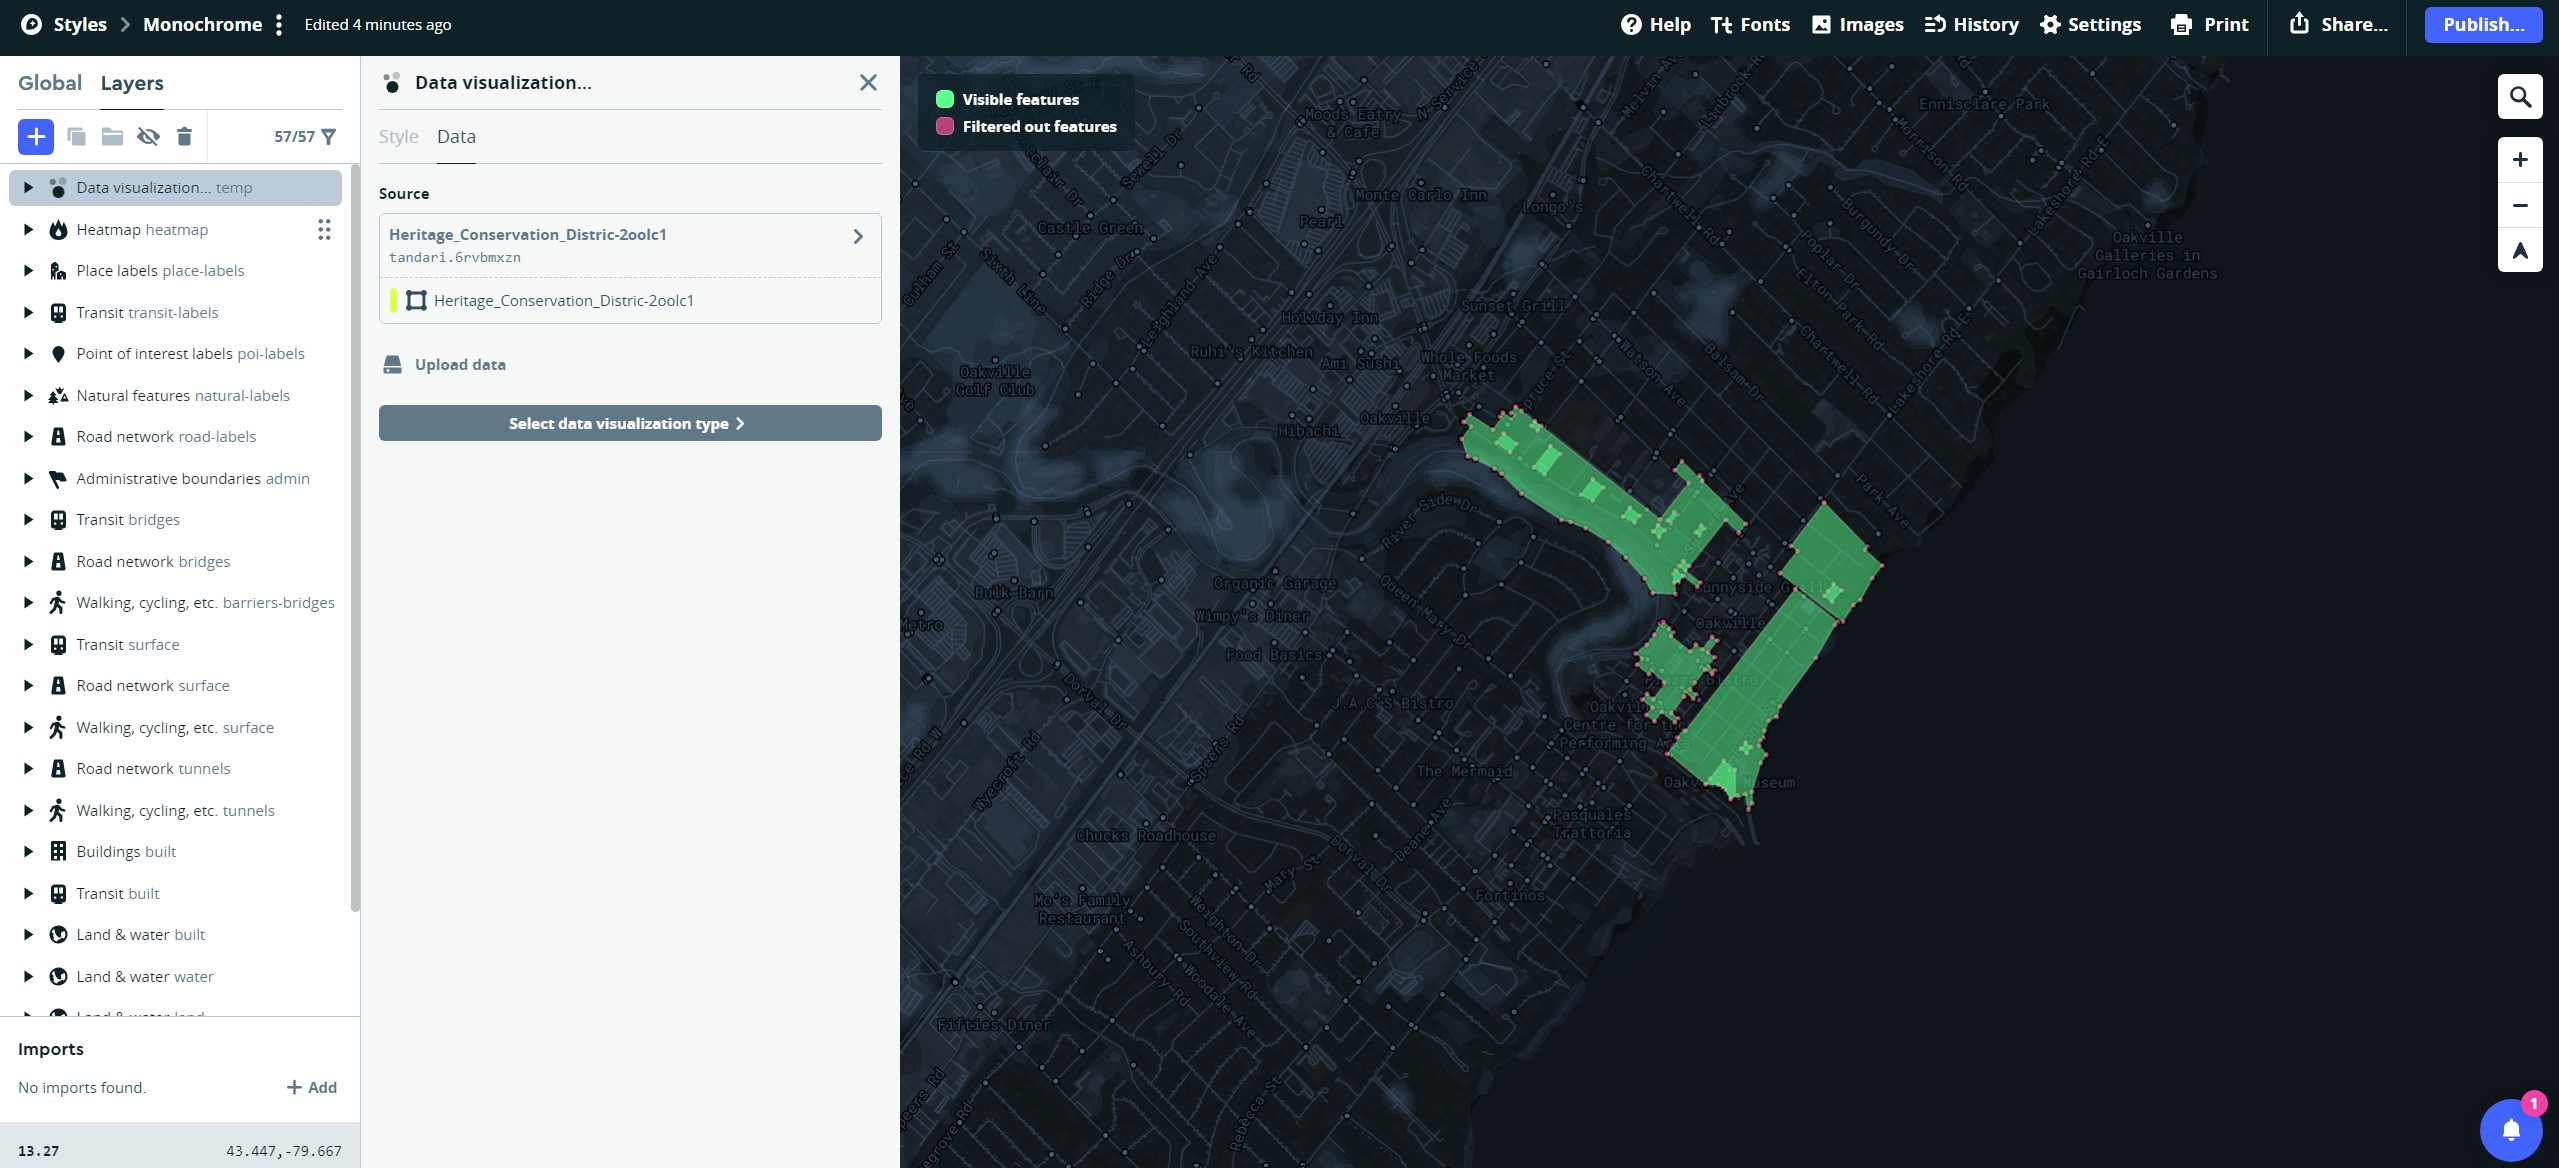
Task: Click the group layers folder icon
Action: click(x=111, y=136)
